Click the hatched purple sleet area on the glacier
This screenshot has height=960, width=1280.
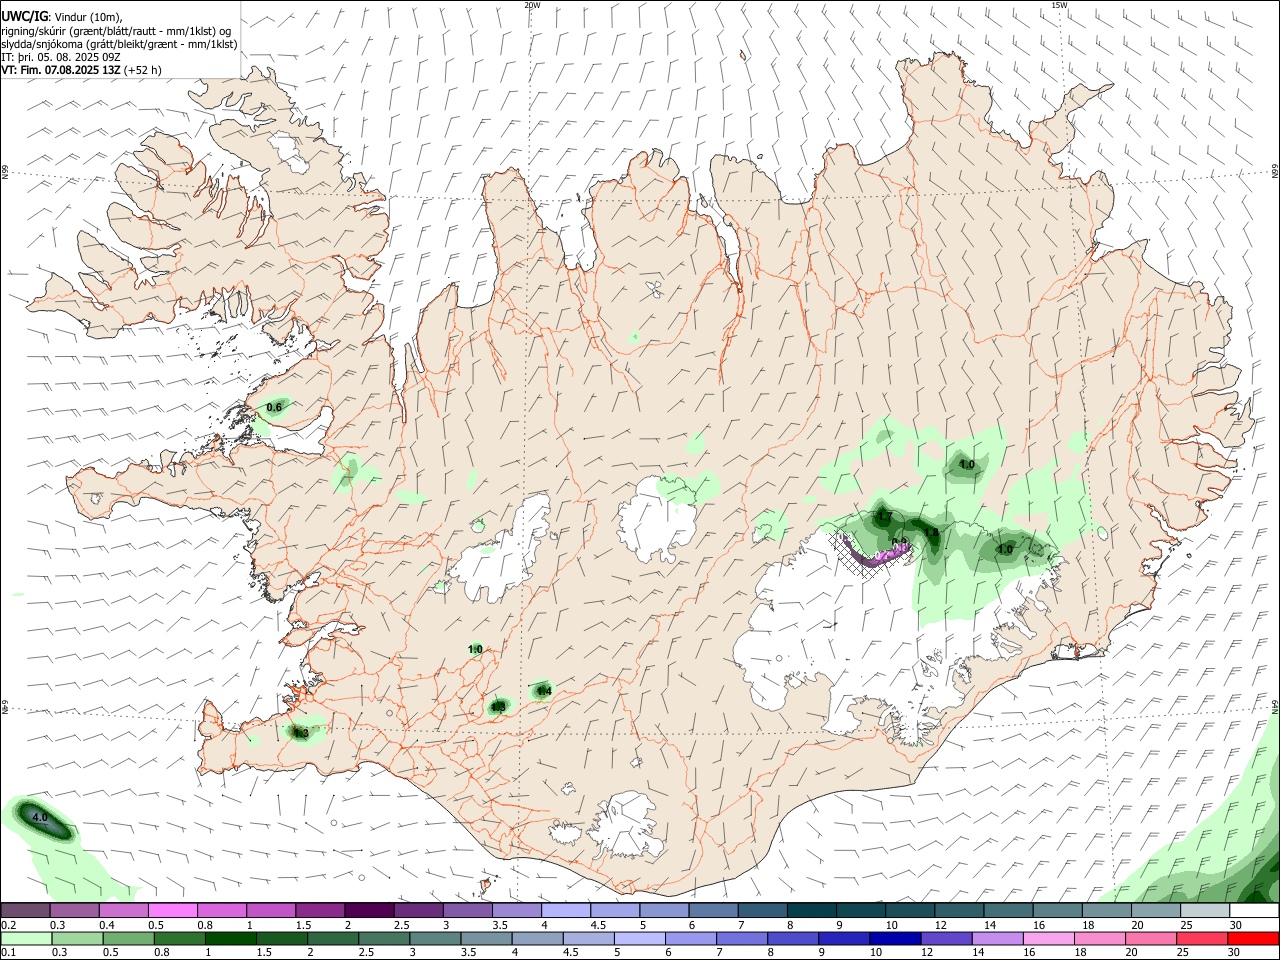click(x=872, y=553)
